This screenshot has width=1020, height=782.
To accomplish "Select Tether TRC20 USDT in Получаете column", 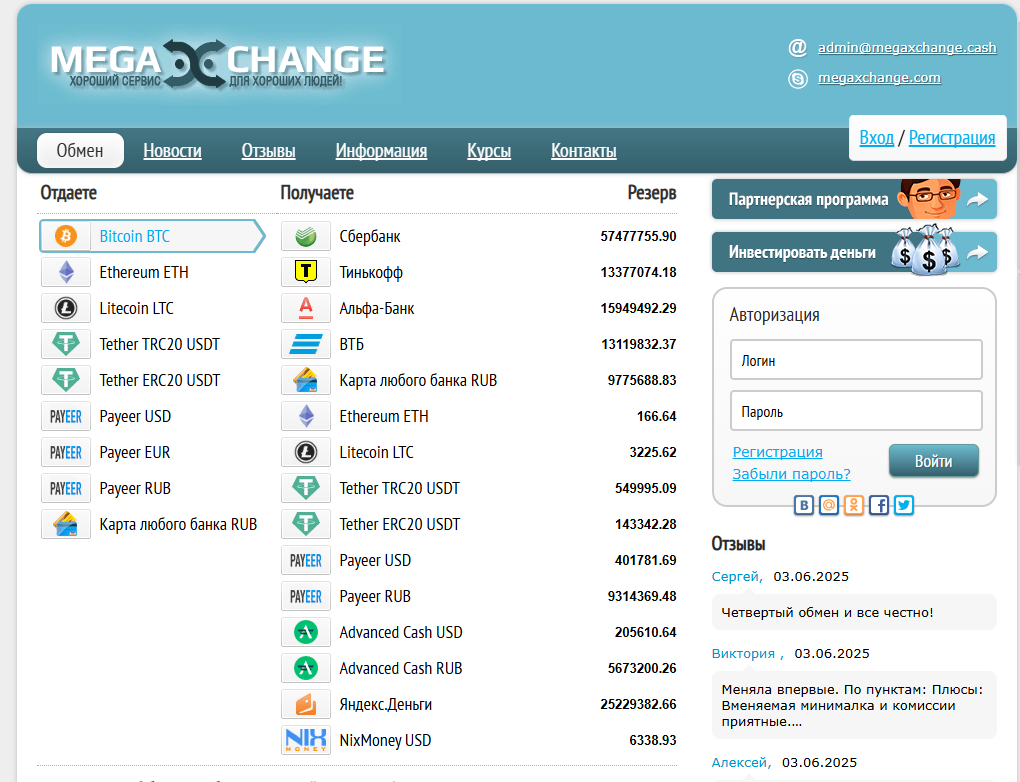I will [399, 488].
